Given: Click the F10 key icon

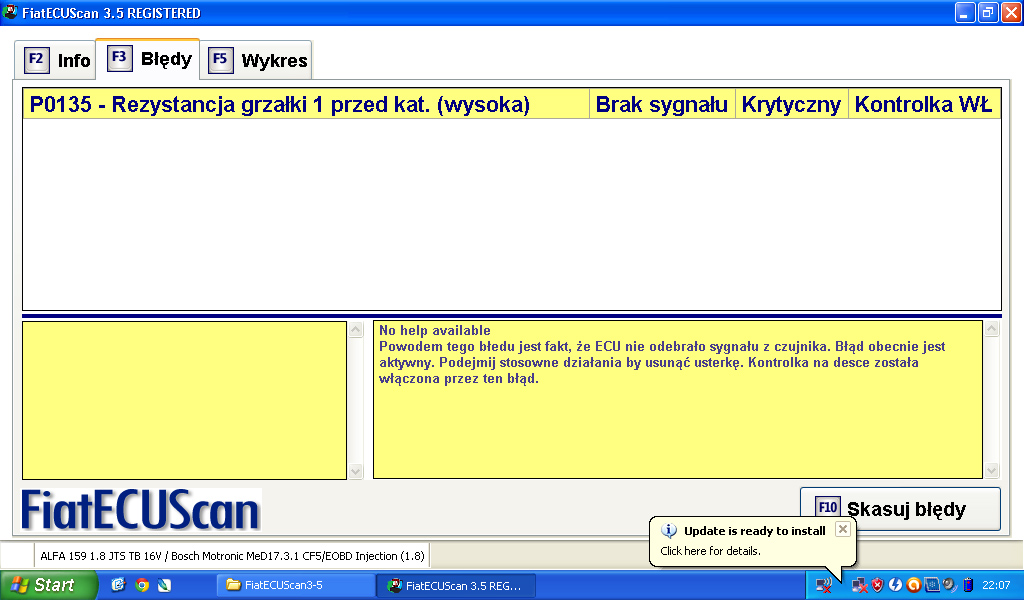Looking at the screenshot, I should [x=827, y=507].
